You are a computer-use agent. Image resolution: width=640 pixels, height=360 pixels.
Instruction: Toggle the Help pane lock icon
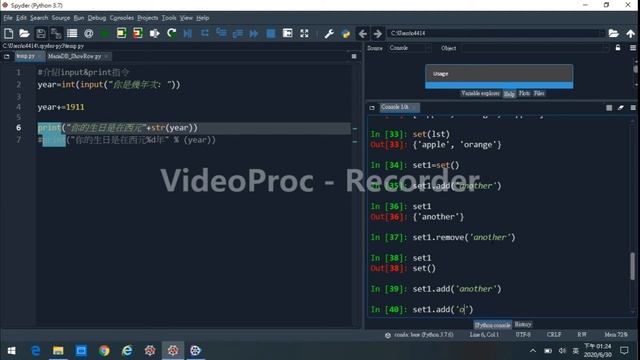click(x=618, y=48)
